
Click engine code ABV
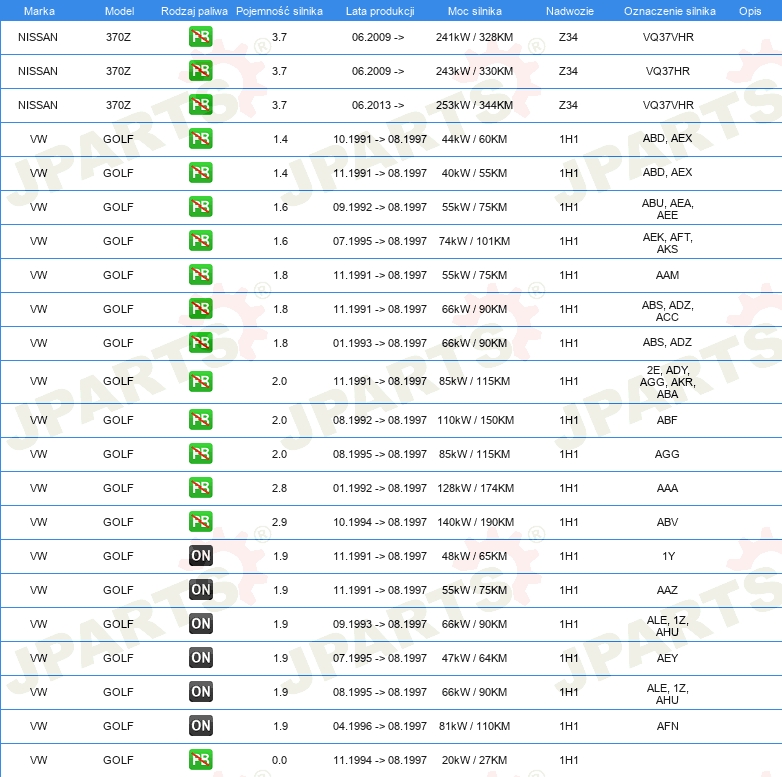[667, 522]
